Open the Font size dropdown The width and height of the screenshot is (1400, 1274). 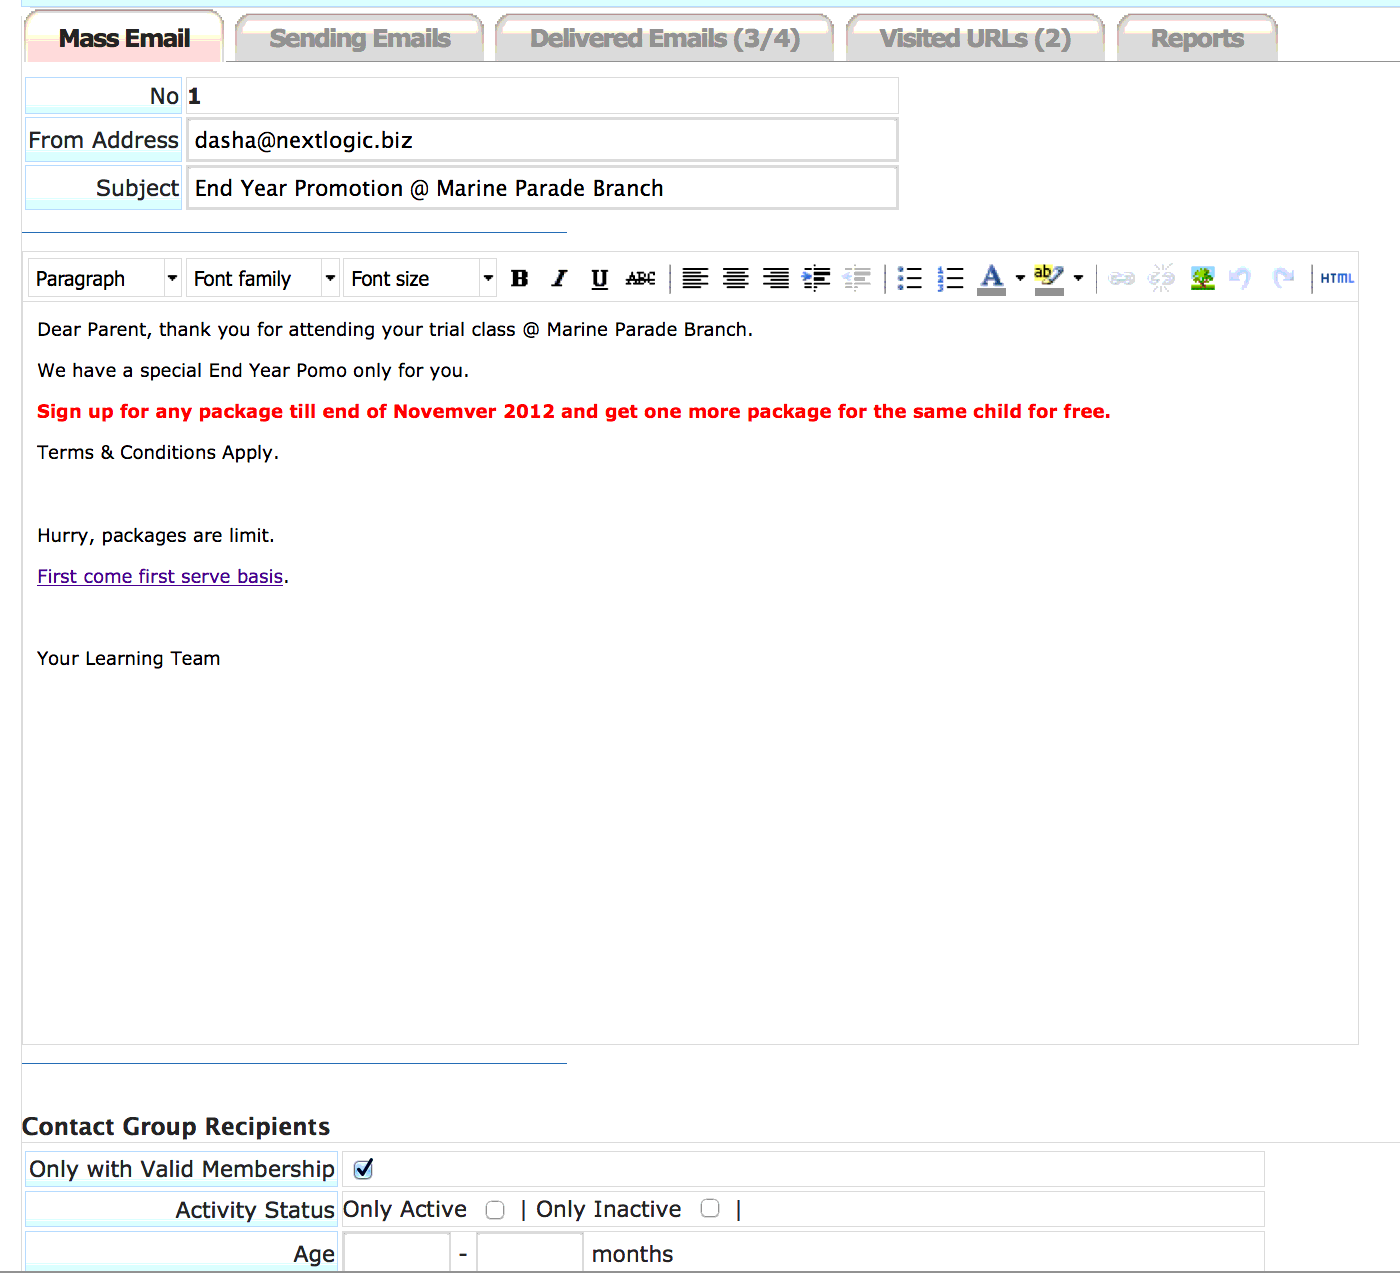click(420, 278)
